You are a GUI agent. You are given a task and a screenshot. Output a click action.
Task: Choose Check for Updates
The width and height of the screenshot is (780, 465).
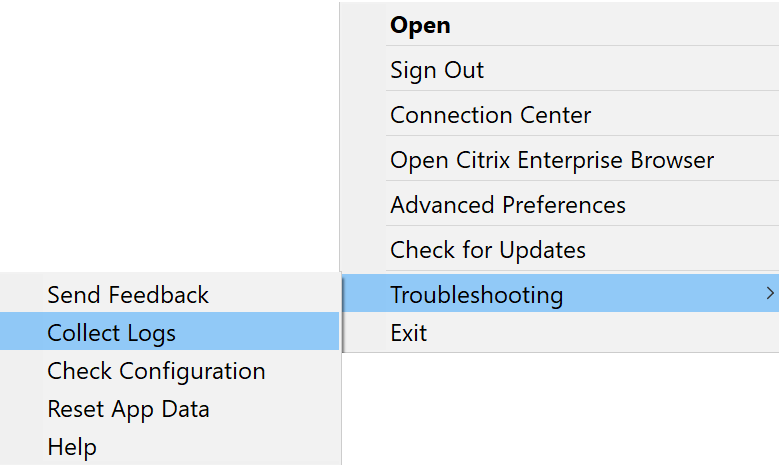tap(488, 250)
